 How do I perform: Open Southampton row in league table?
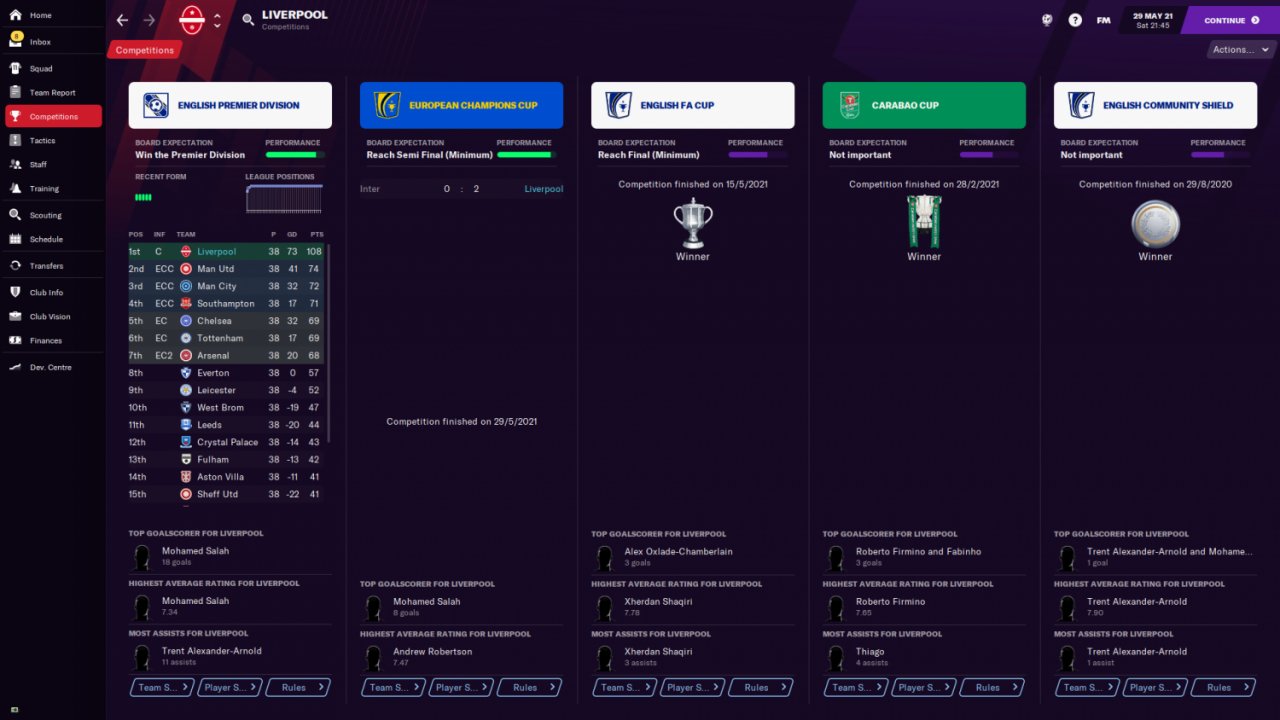point(226,304)
